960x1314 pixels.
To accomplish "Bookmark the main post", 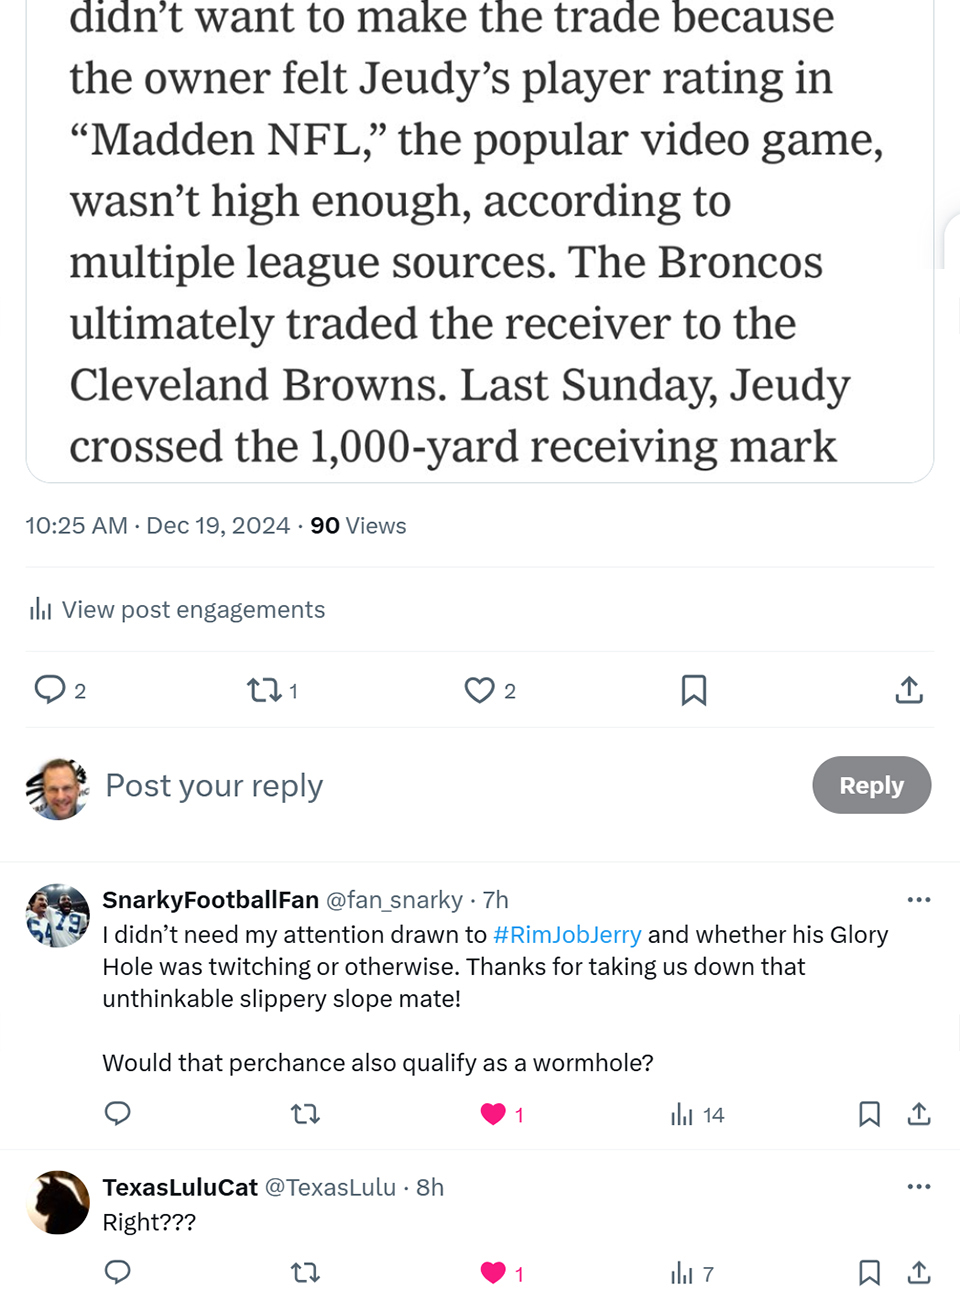I will coord(694,690).
